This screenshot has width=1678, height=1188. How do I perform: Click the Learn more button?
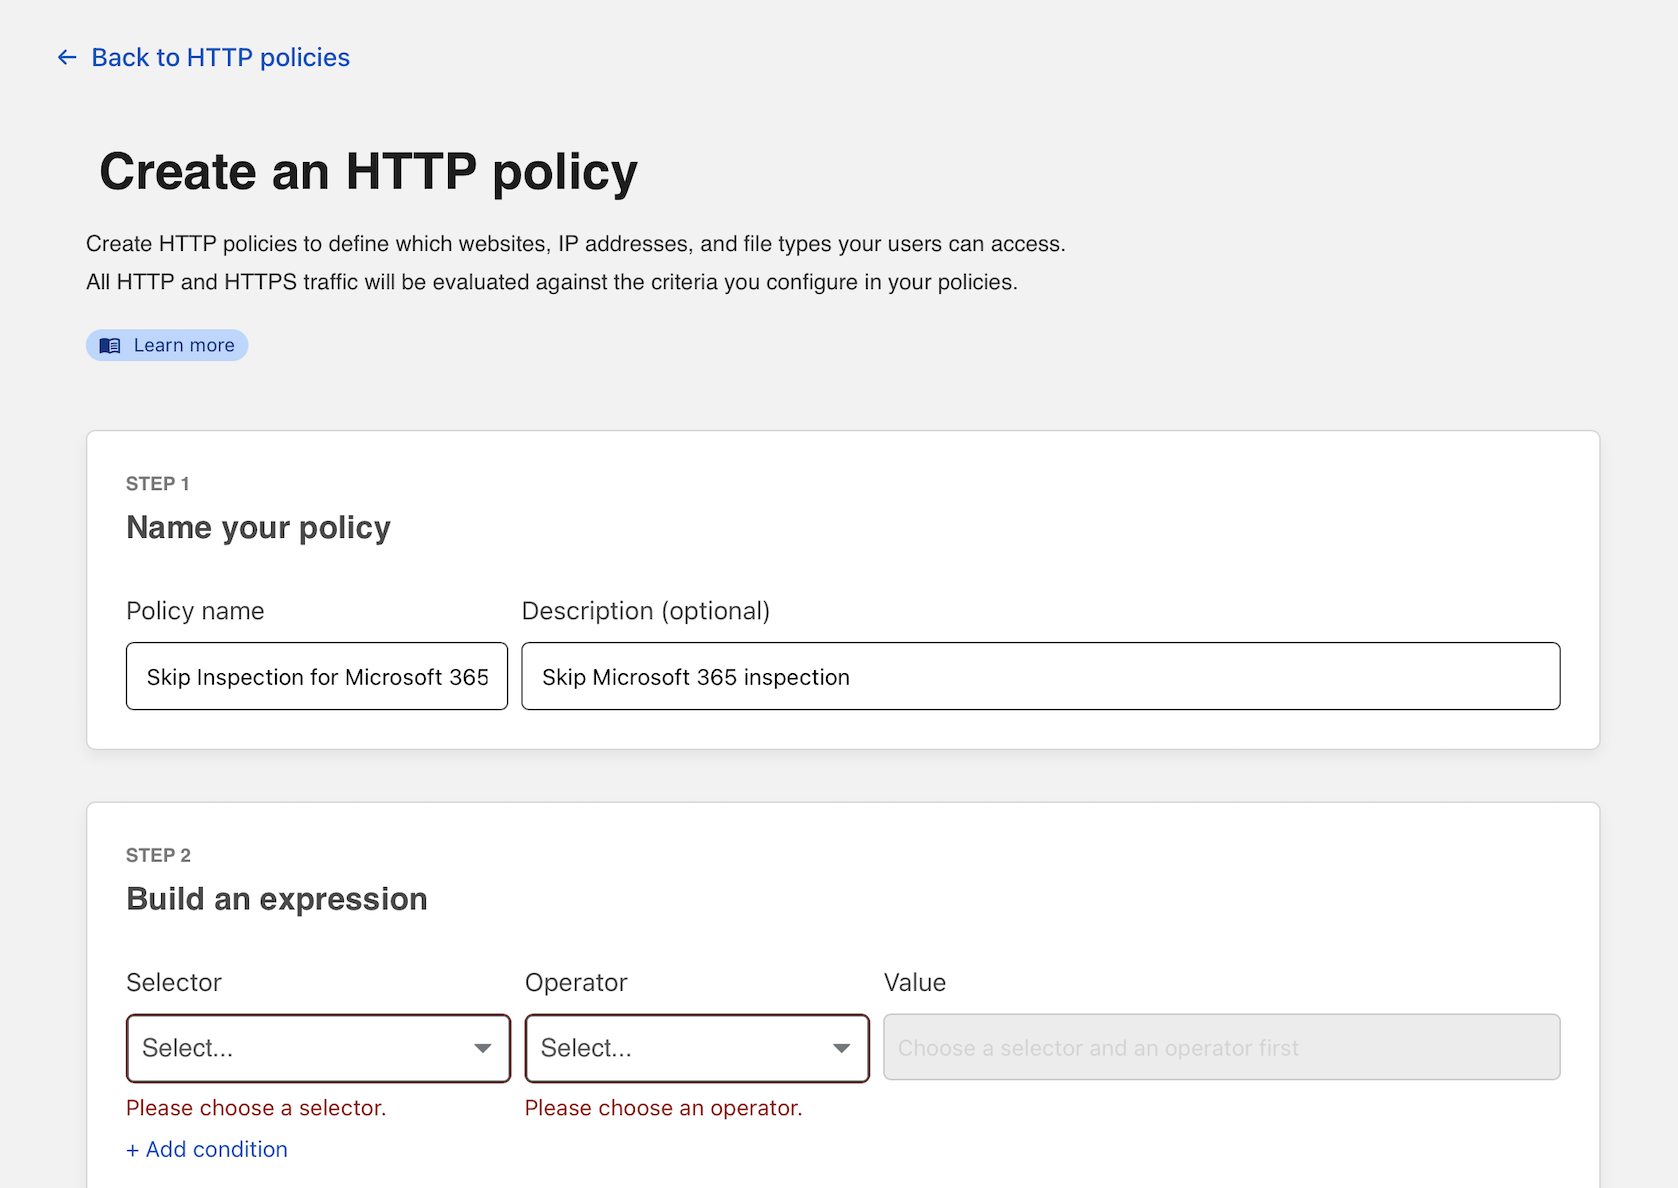pos(167,344)
